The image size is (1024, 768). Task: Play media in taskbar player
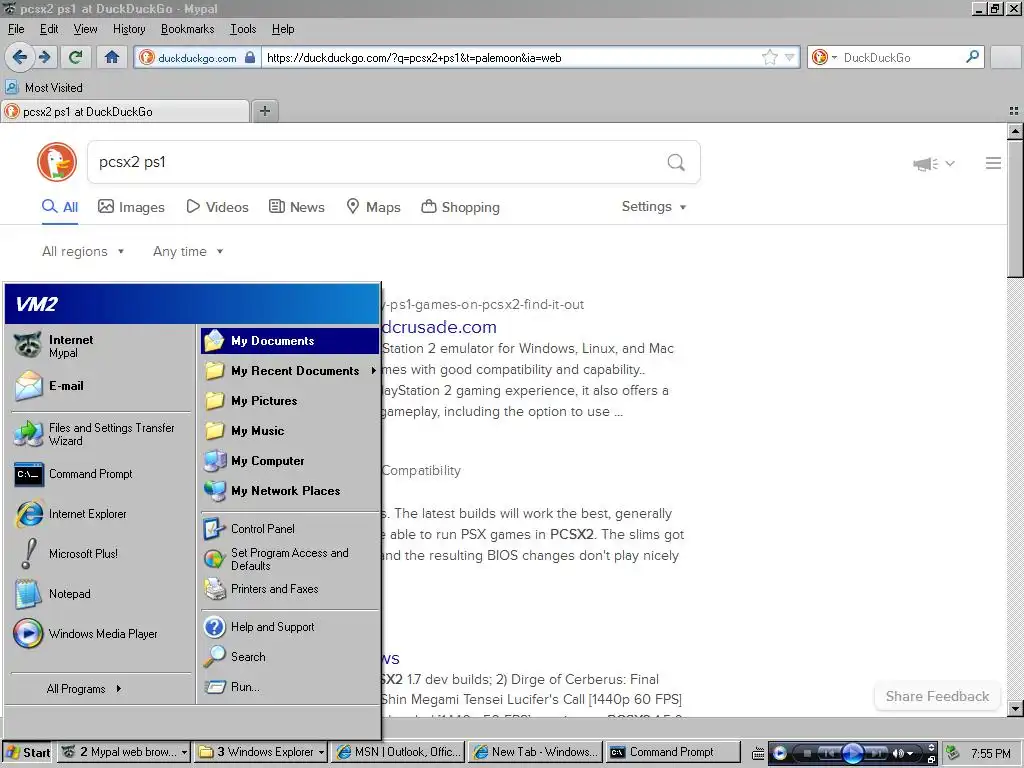click(852, 753)
